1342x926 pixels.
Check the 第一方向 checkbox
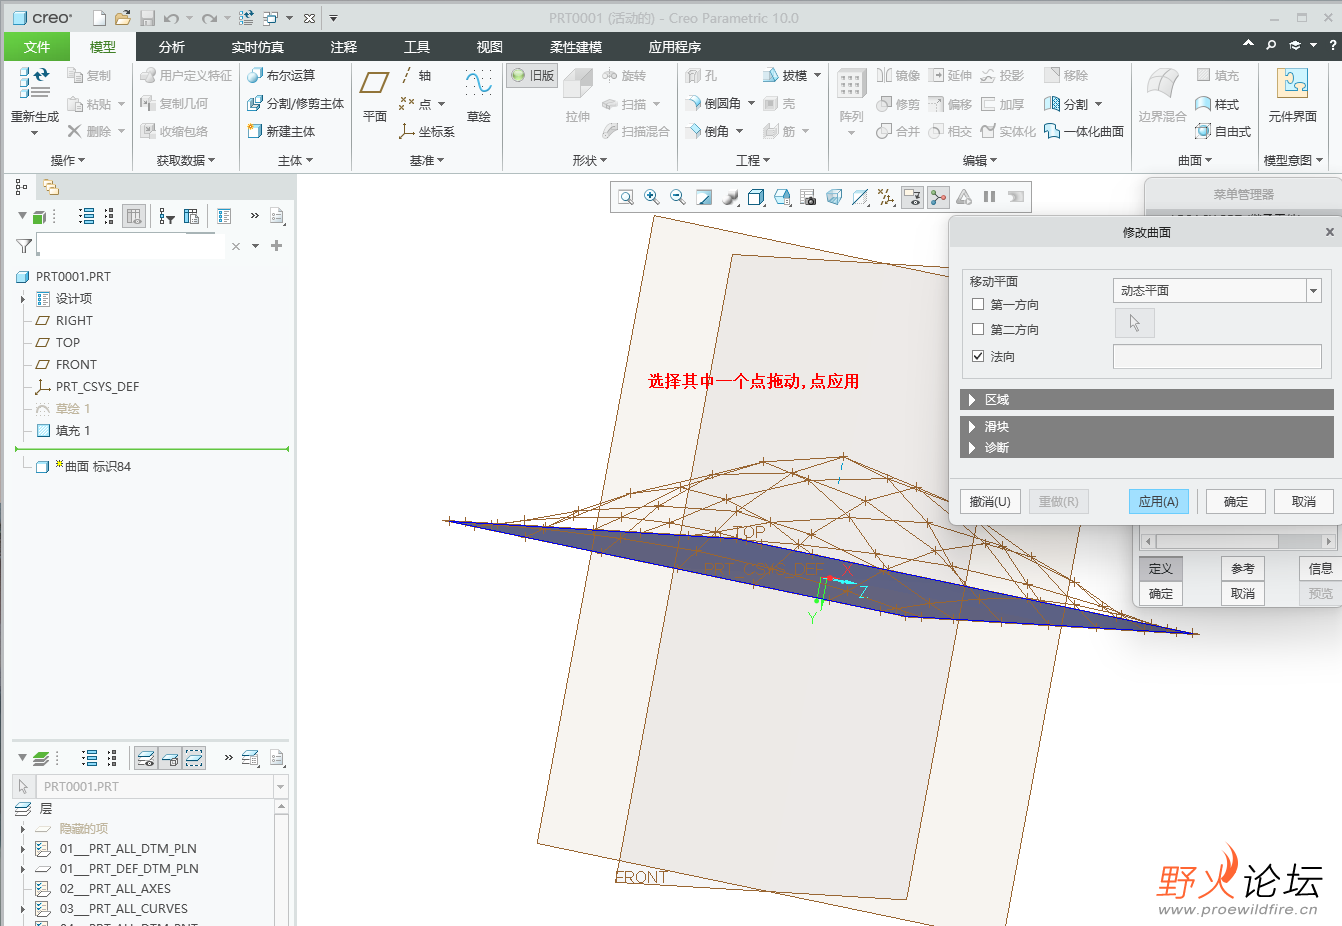point(978,304)
